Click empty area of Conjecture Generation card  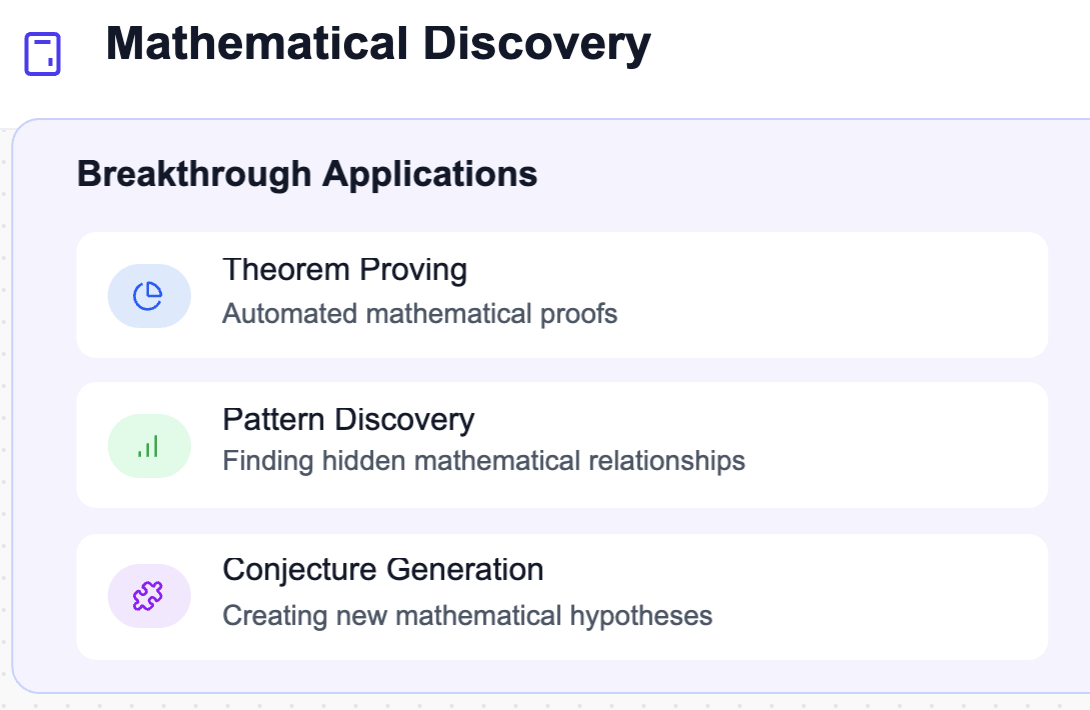[876, 597]
